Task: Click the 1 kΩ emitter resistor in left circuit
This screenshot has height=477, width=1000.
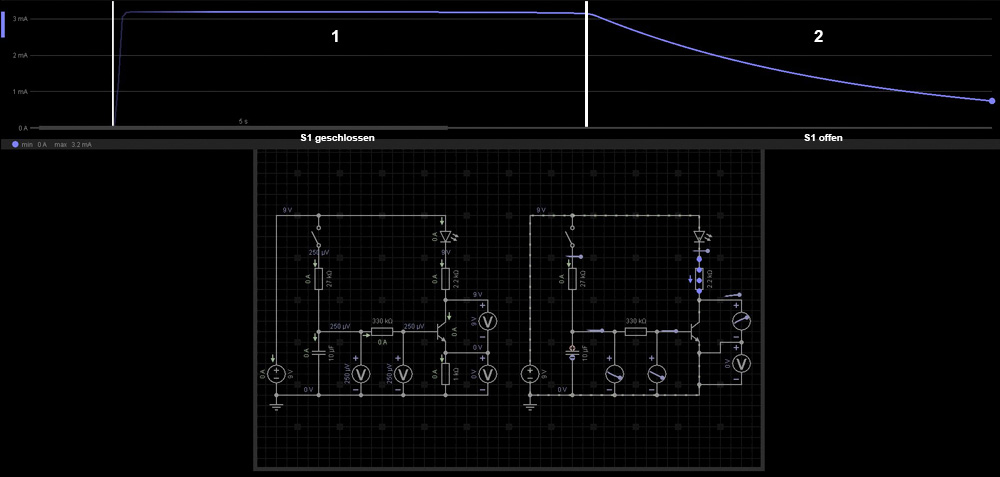Action: coord(445,373)
